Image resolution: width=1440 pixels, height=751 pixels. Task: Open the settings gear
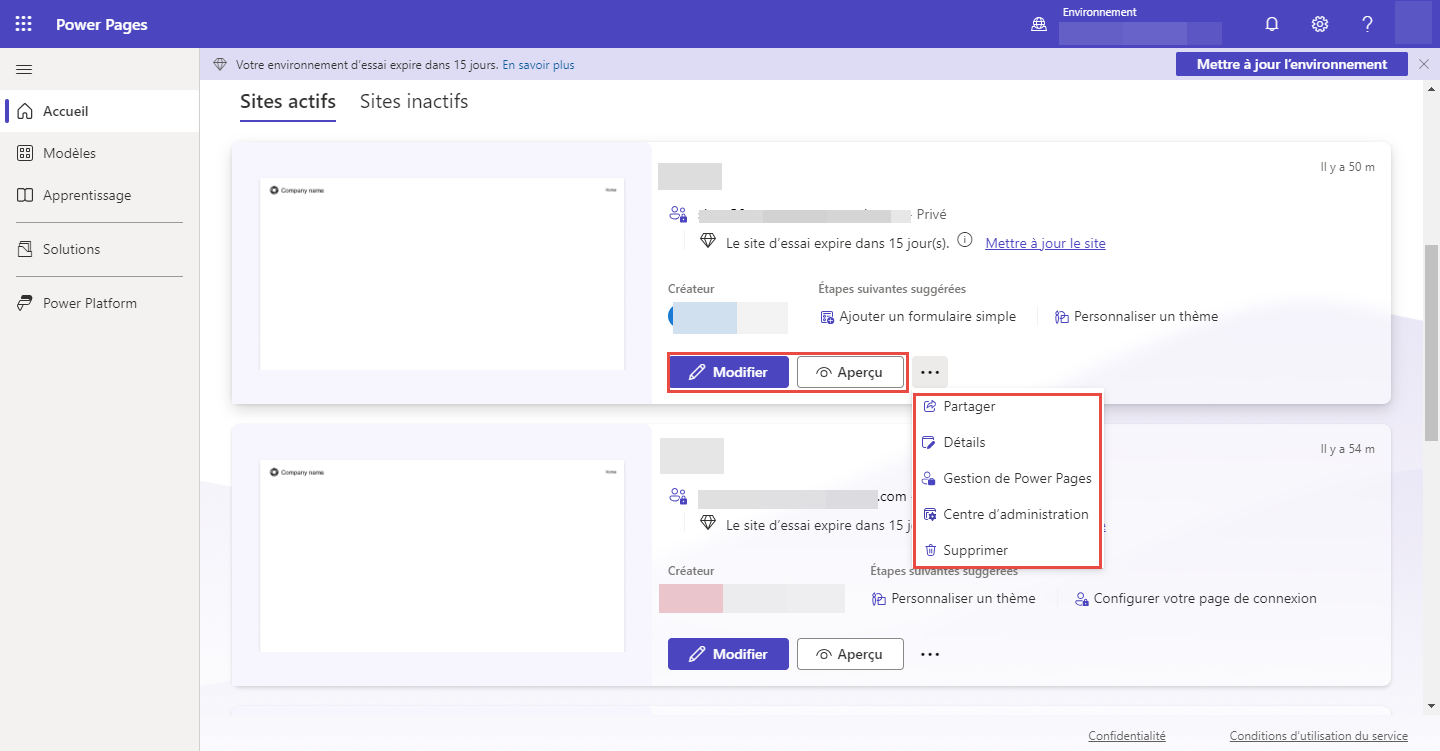coord(1320,24)
